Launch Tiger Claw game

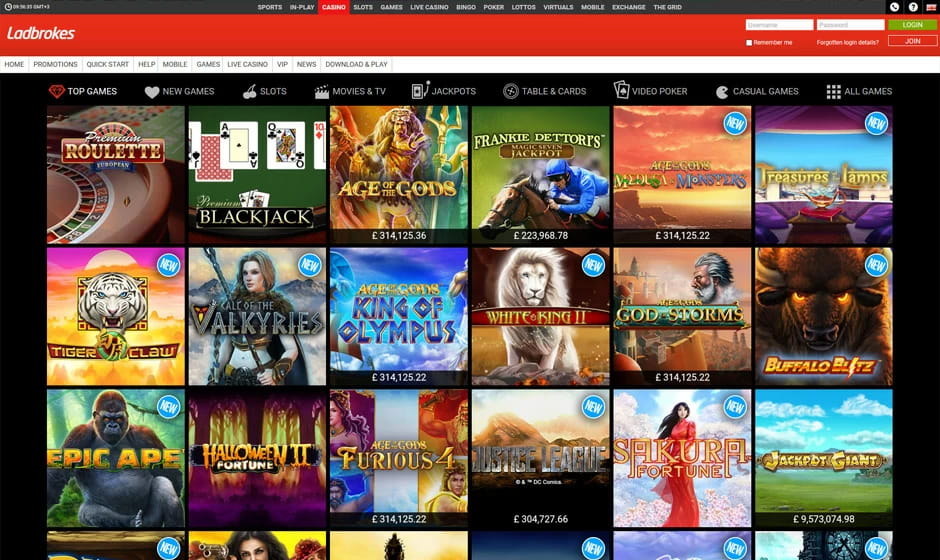(116, 317)
